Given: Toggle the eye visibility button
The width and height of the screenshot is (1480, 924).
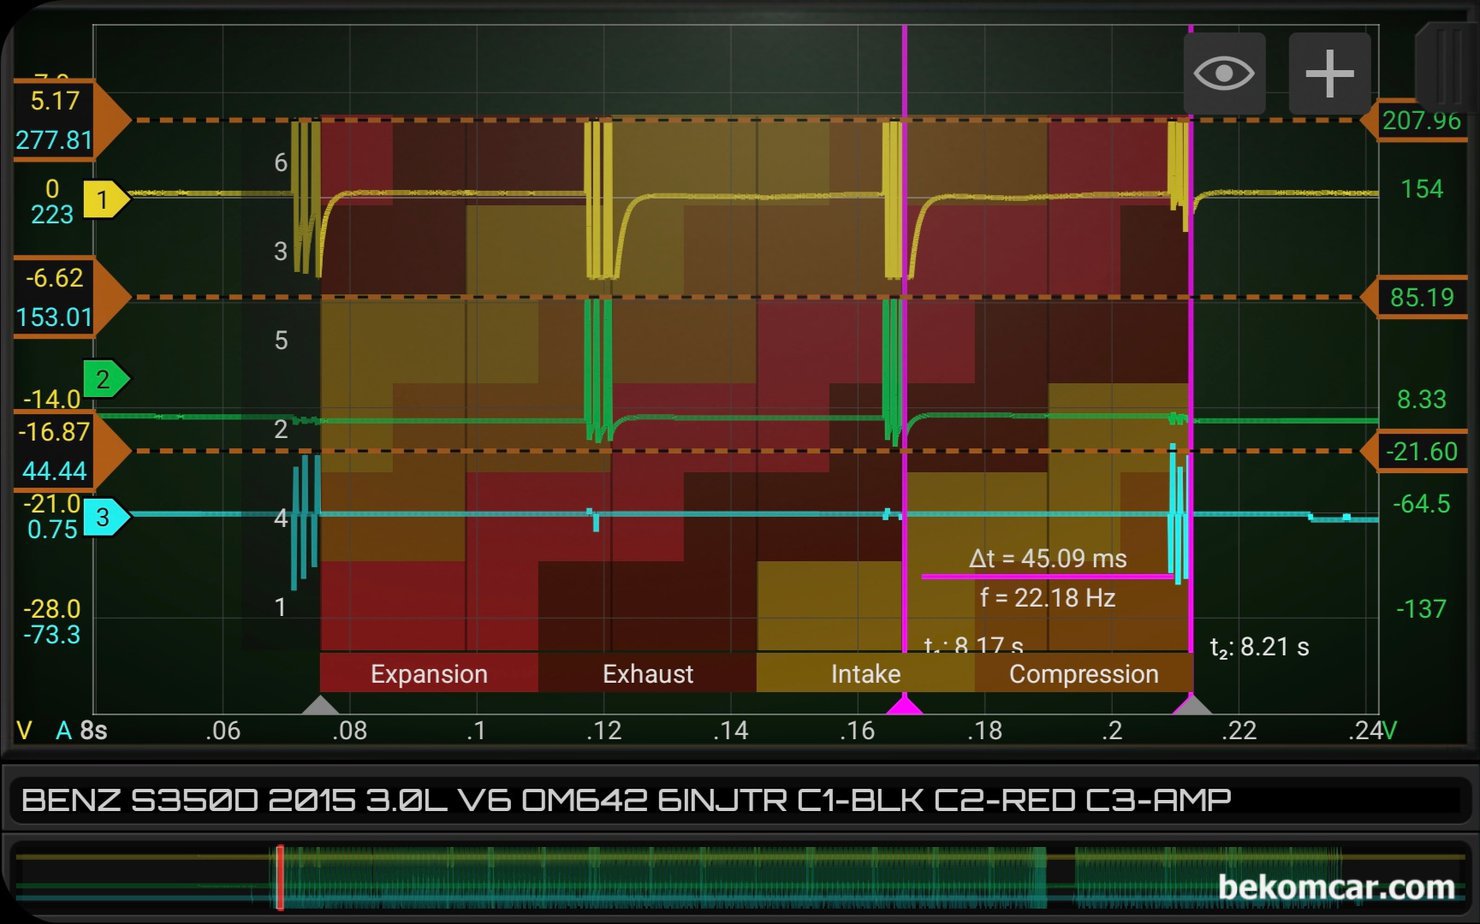Looking at the screenshot, I should click(1224, 73).
